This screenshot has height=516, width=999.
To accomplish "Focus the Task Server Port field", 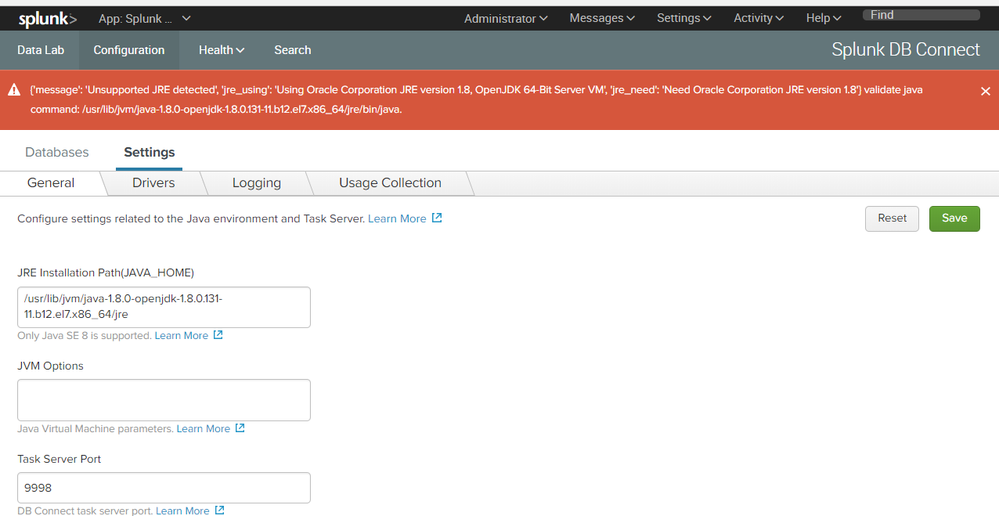I will [164, 488].
